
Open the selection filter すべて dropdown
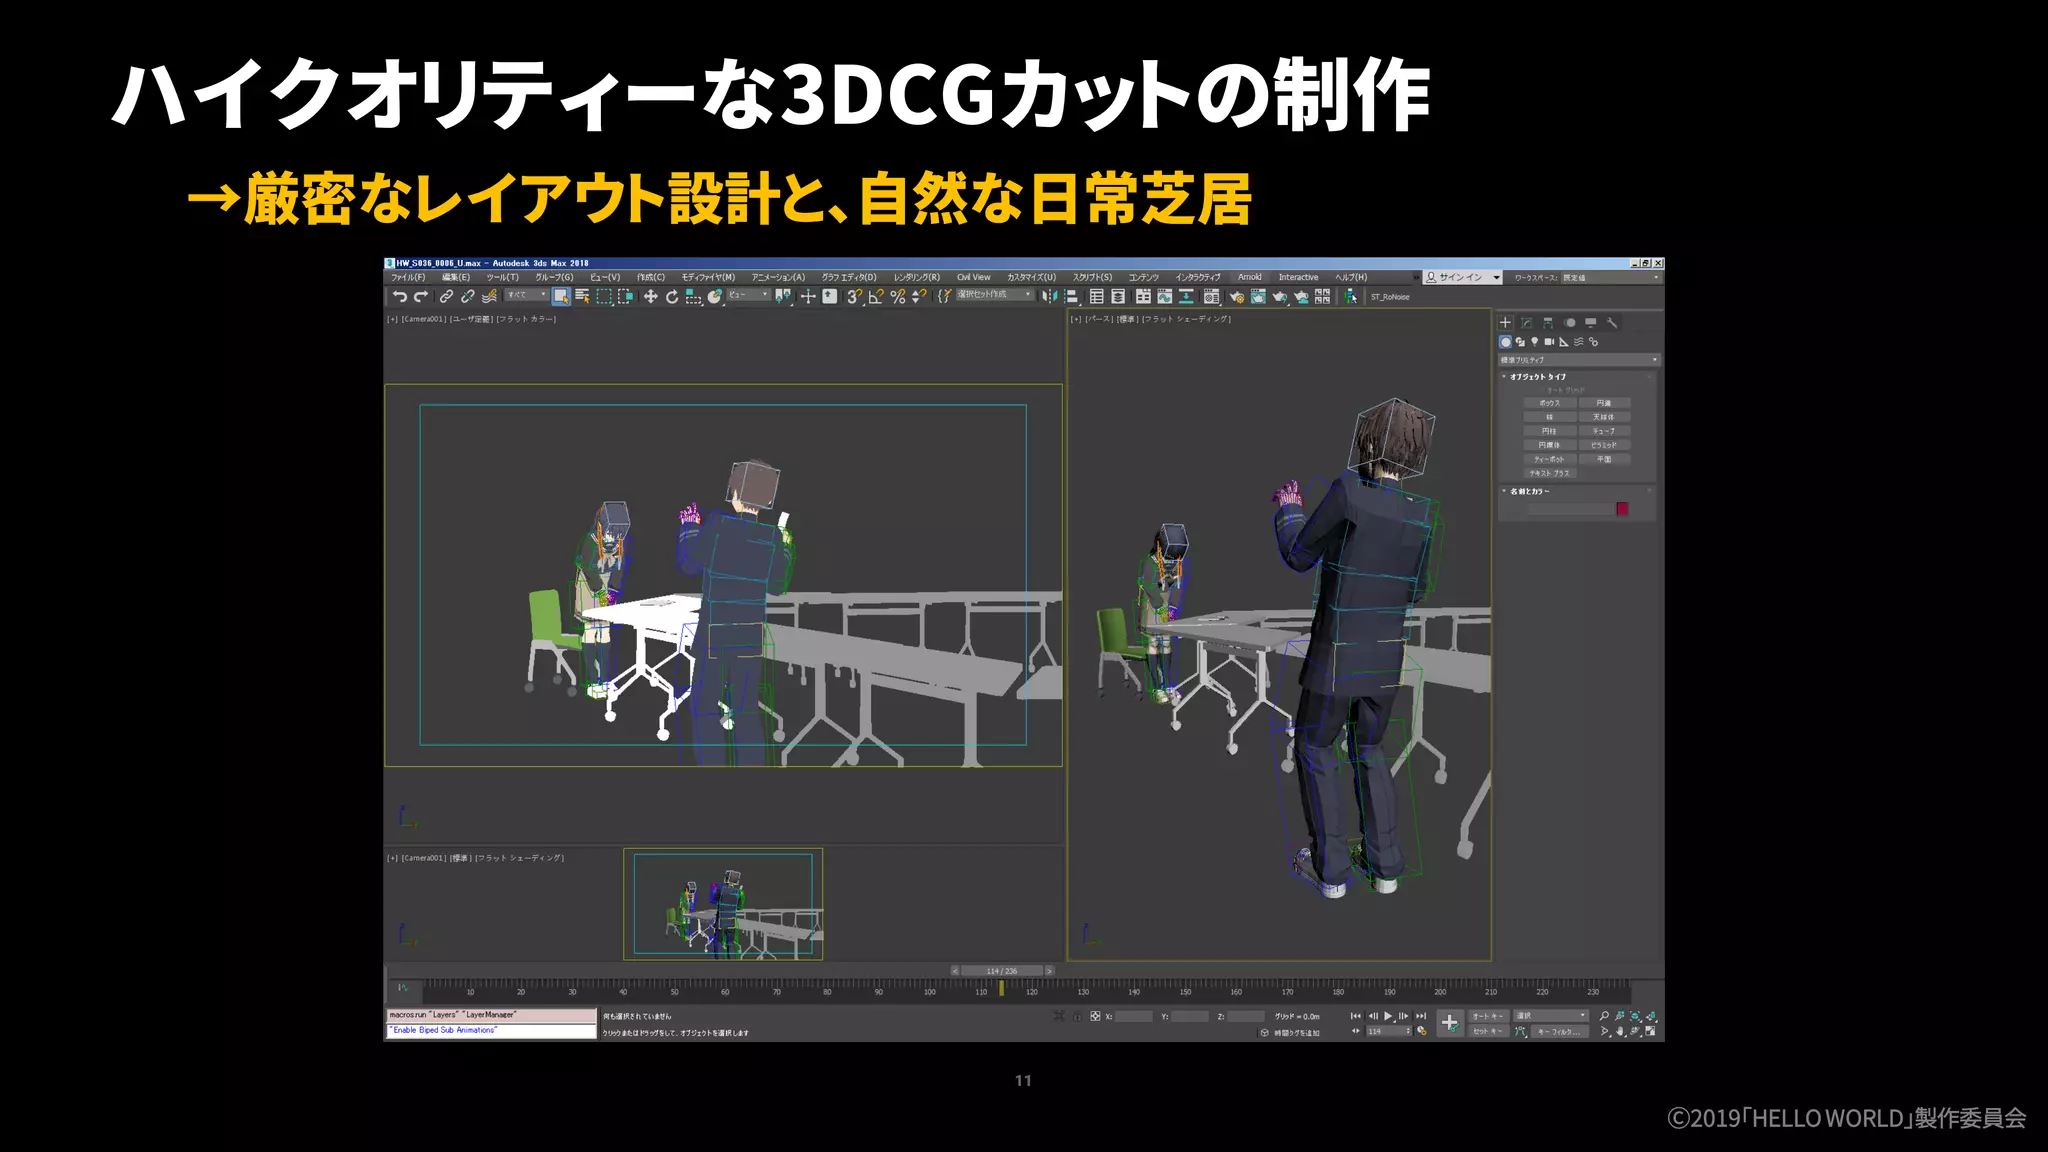(x=528, y=295)
